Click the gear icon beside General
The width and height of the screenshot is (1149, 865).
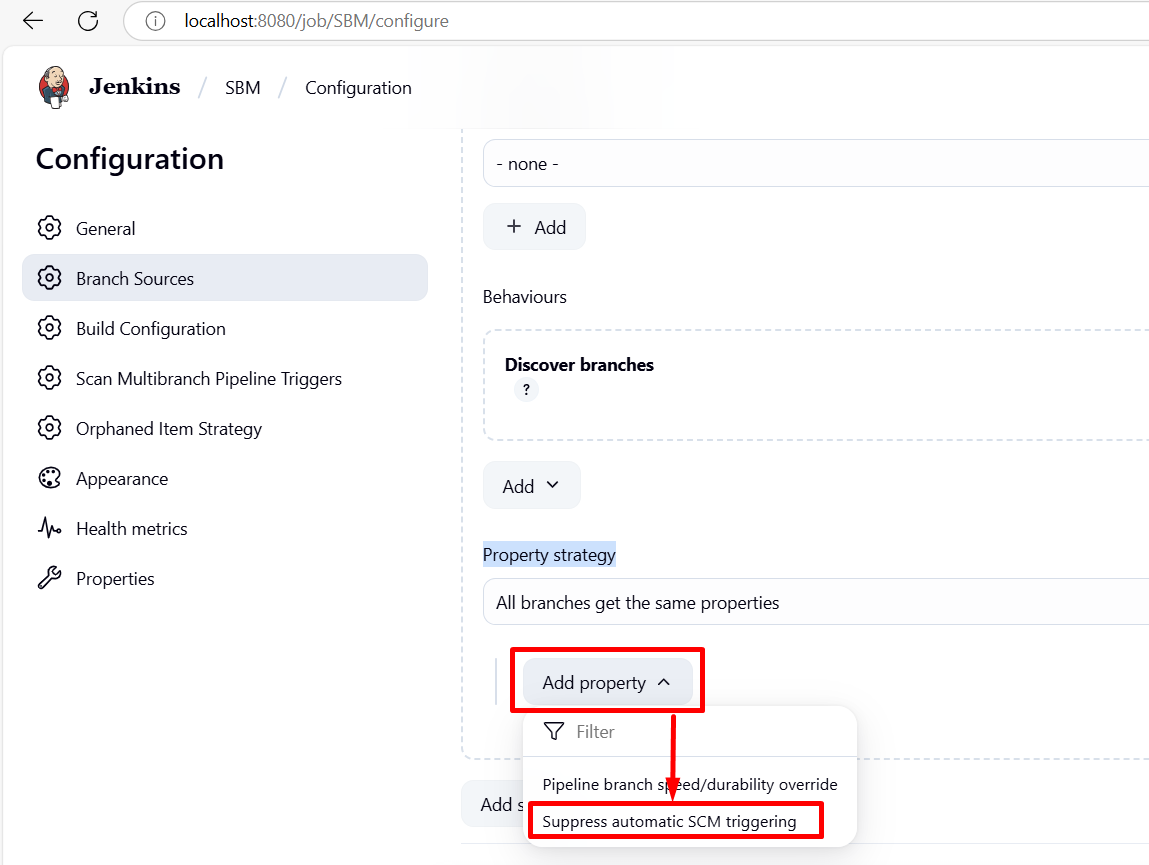pos(49,228)
